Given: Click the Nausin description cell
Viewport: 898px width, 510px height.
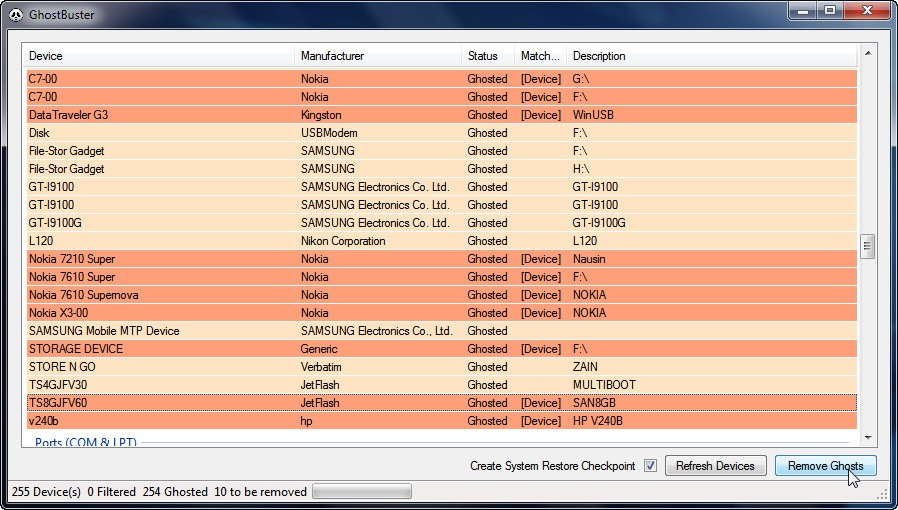Looking at the screenshot, I should pos(589,259).
